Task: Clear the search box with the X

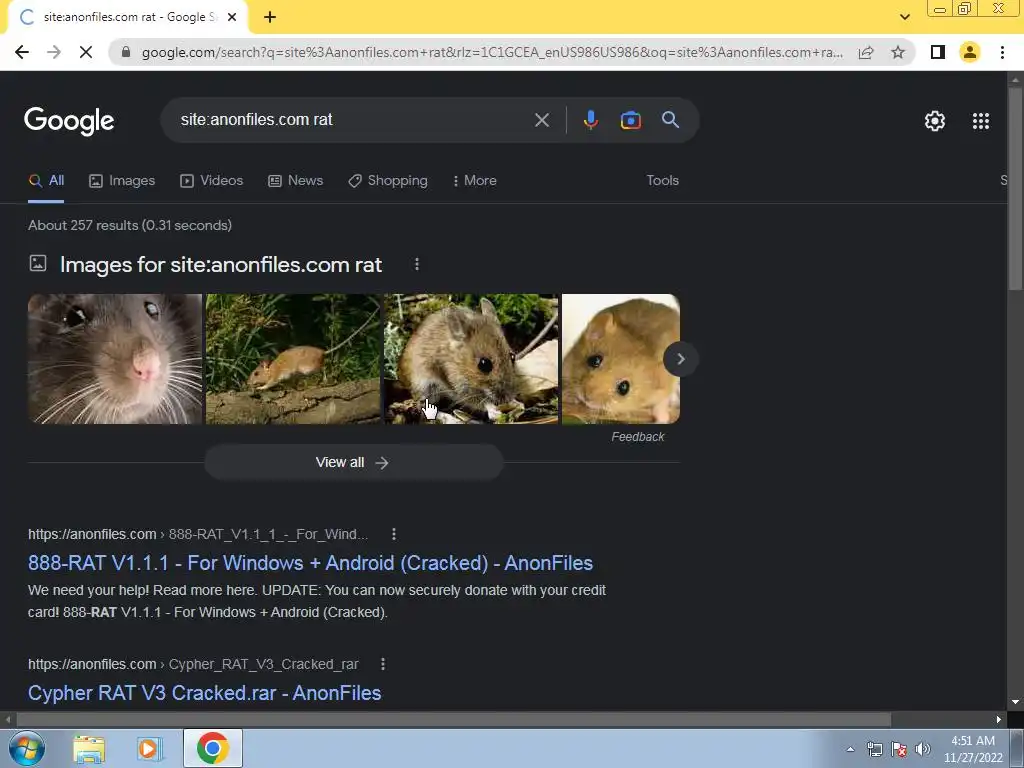Action: point(541,120)
